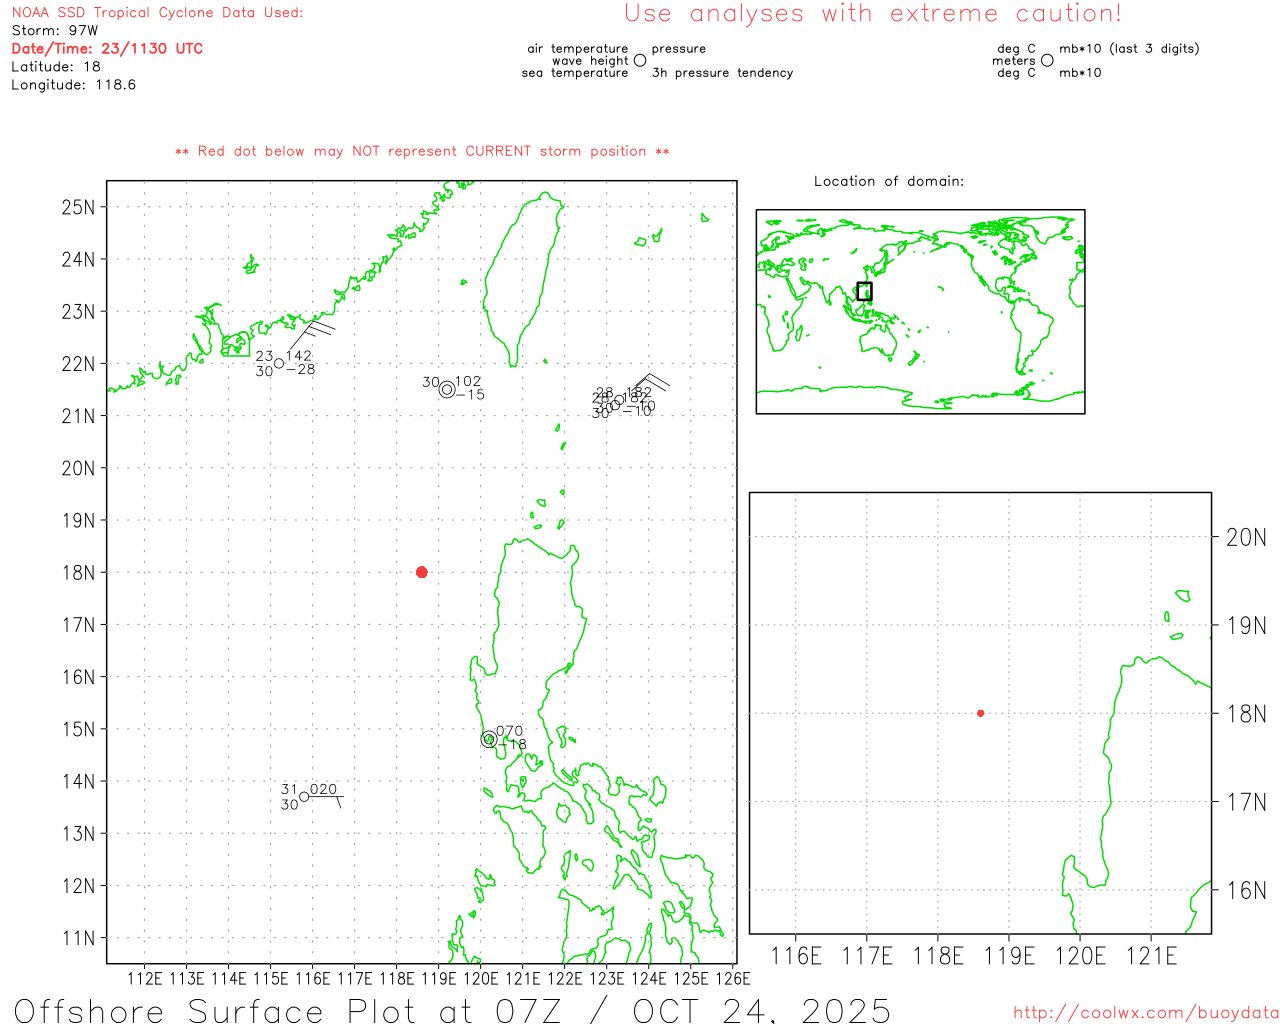This screenshot has height=1024, width=1280.
Task: Click the black domain box on world map
Action: coord(864,291)
